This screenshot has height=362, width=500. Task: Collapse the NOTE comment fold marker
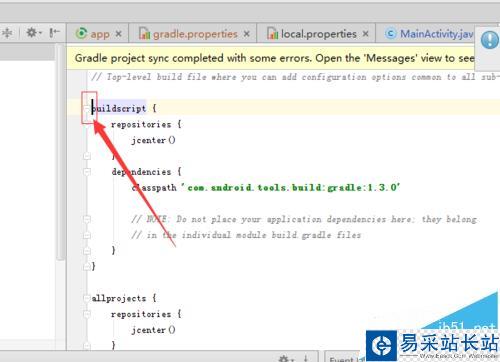point(87,219)
